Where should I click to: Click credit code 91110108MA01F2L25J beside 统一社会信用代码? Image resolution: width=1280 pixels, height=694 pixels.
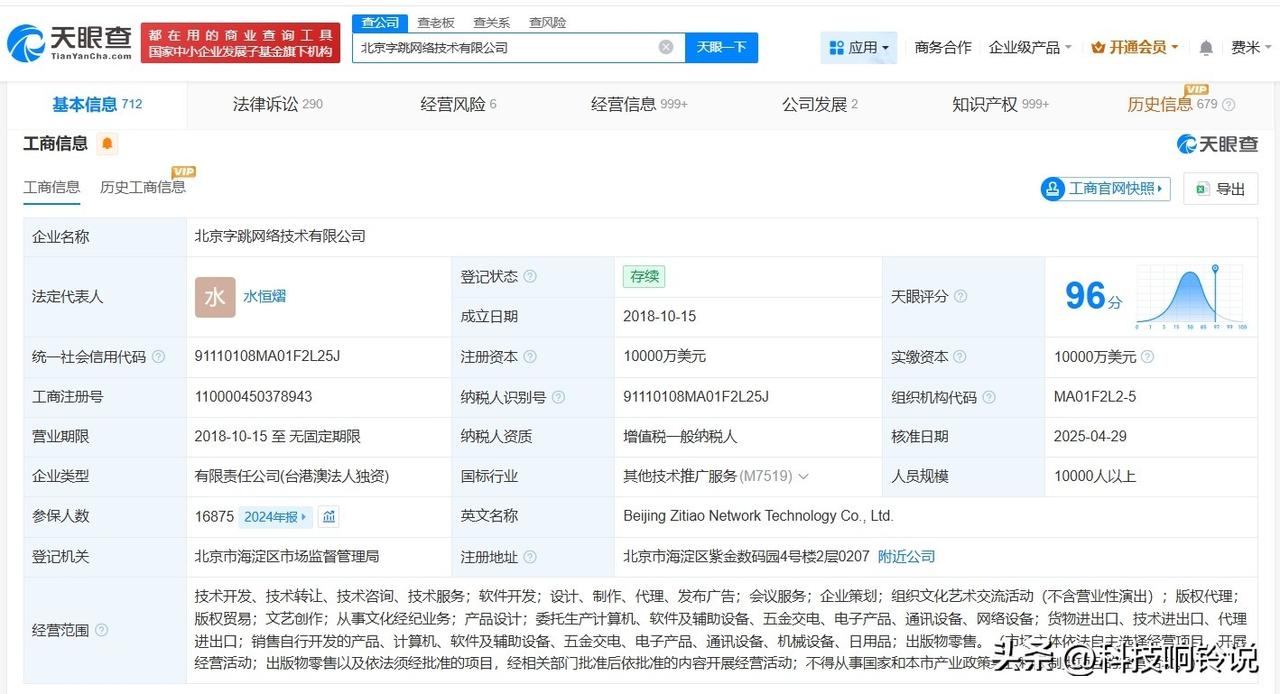[x=267, y=356]
